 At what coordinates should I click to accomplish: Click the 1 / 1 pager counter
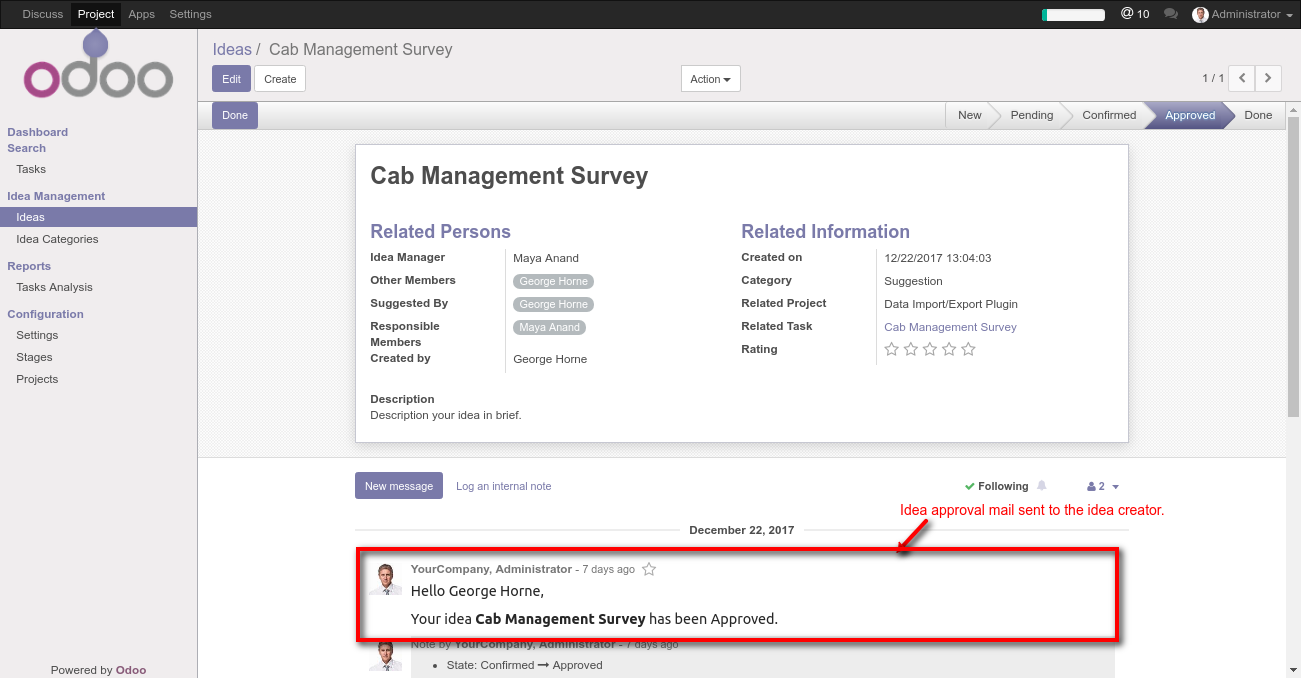coord(1213,78)
